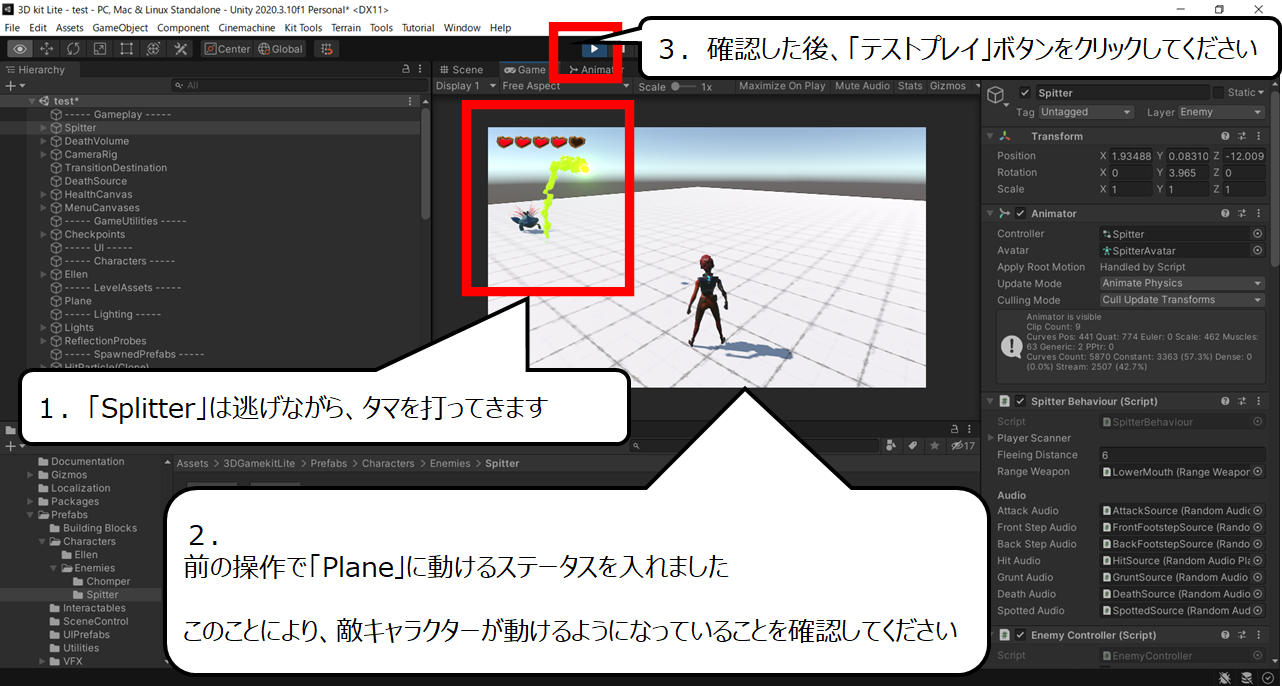Image resolution: width=1282 pixels, height=686 pixels.
Task: Open the Display 1 dropdown
Action: 465,86
